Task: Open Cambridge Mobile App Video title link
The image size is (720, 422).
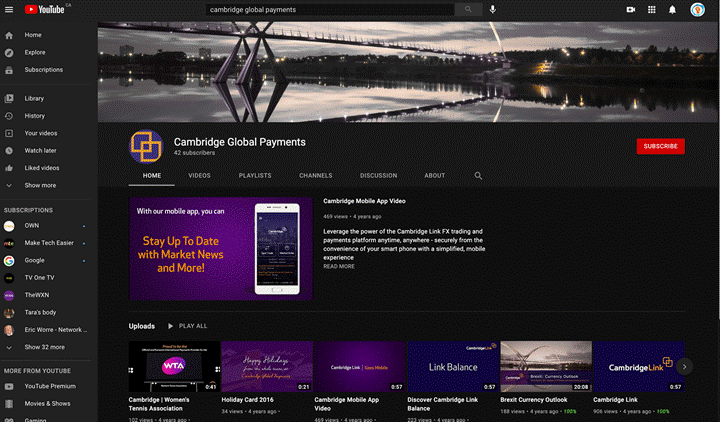Action: (364, 201)
